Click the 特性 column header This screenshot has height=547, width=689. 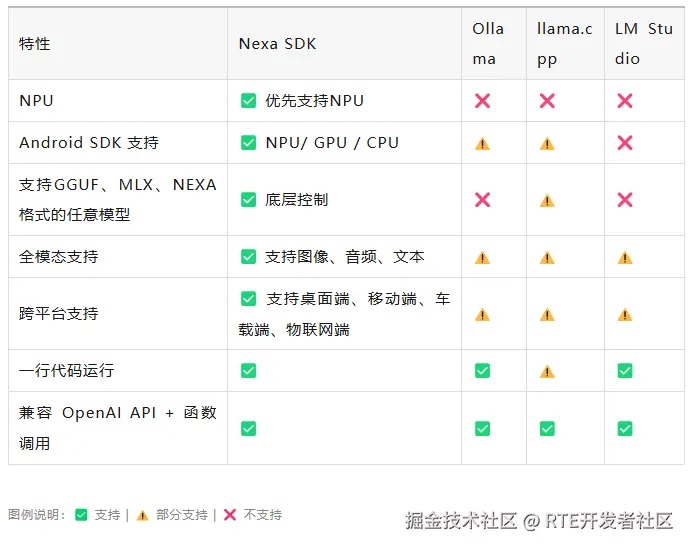[x=35, y=44]
